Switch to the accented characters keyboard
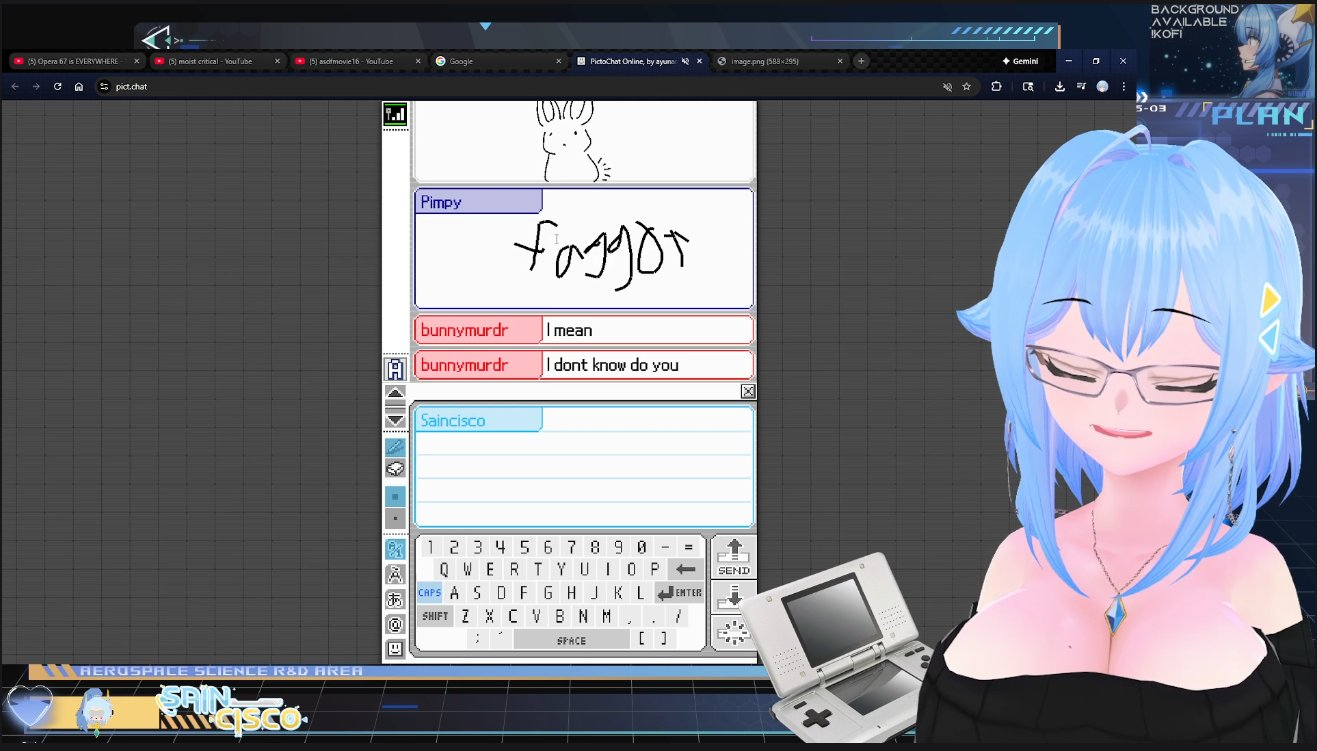The image size is (1317, 751). (x=395, y=574)
